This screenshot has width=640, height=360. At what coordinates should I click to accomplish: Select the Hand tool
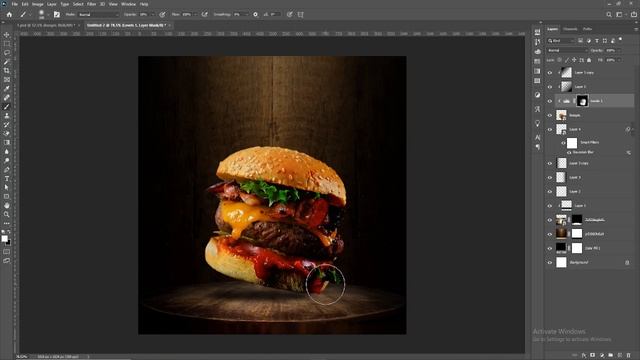pyautogui.click(x=7, y=205)
